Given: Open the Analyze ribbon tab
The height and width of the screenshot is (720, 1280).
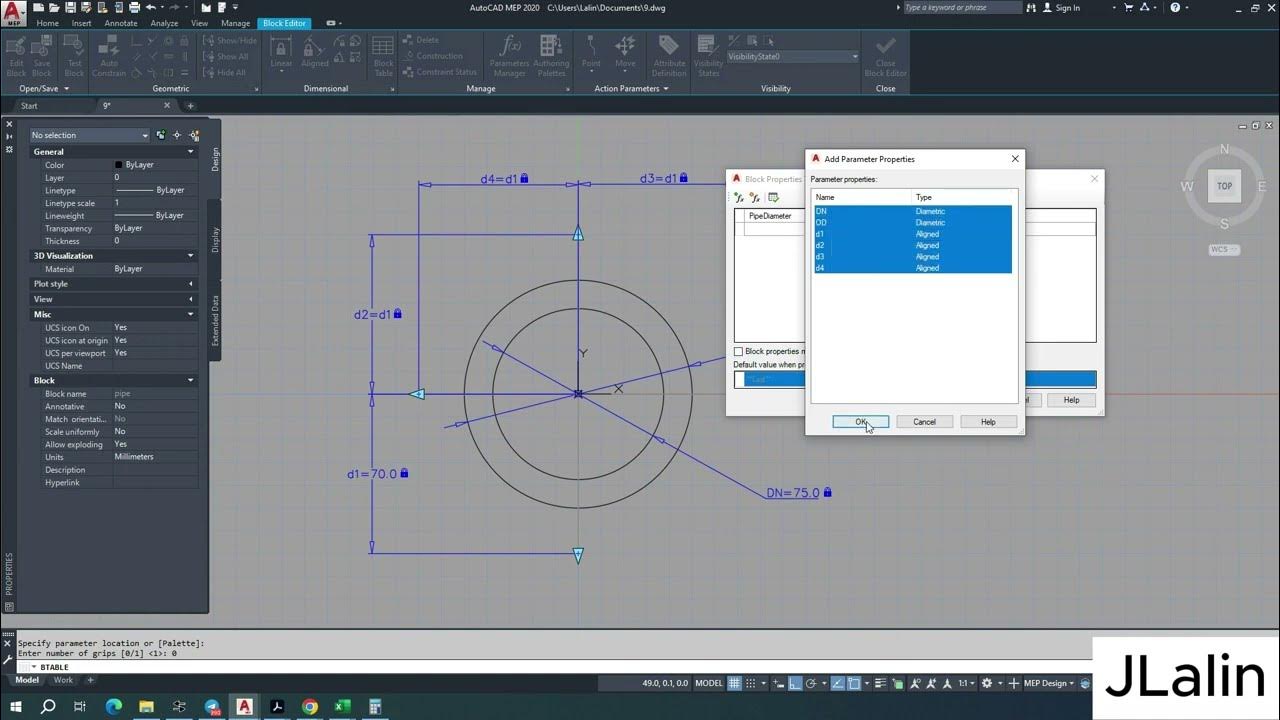Looking at the screenshot, I should pyautogui.click(x=164, y=23).
